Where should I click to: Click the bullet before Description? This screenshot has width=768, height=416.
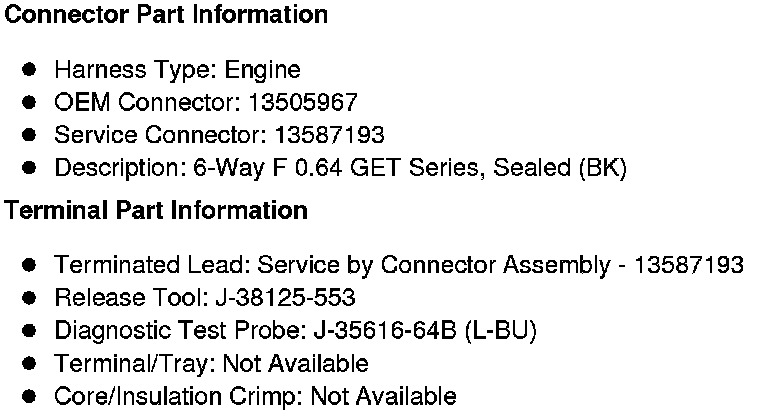tap(30, 168)
